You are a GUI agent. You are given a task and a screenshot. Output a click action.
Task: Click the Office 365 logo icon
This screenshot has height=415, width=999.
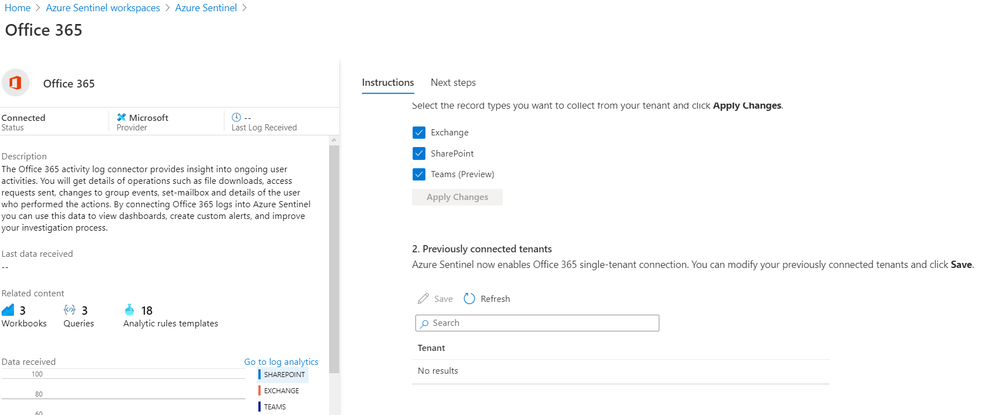click(x=15, y=83)
